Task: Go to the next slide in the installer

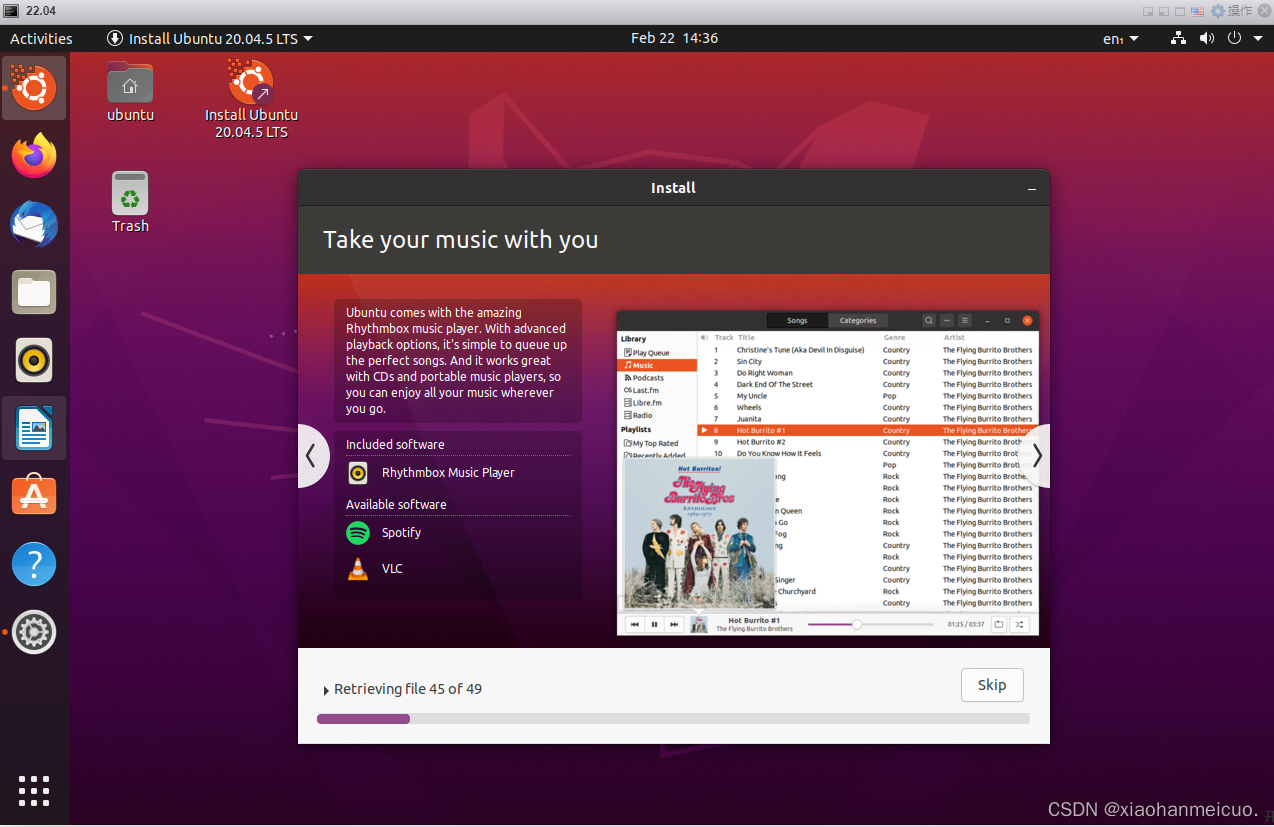Action: click(x=1035, y=456)
